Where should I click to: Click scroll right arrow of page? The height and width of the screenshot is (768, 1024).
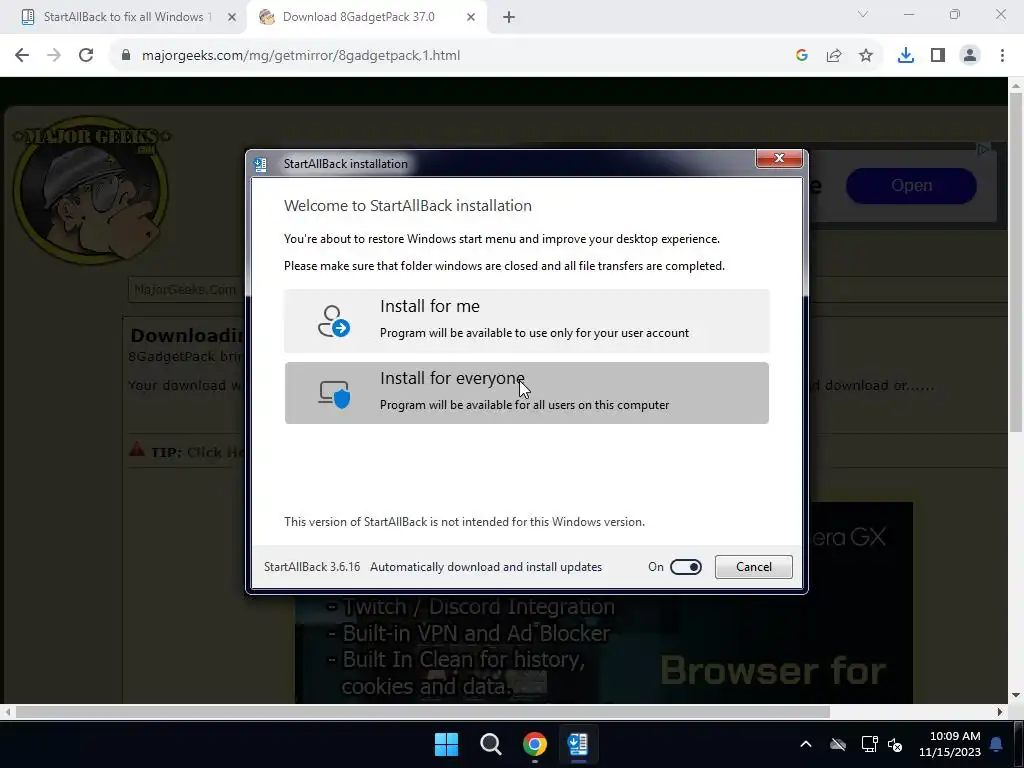coord(1000,712)
